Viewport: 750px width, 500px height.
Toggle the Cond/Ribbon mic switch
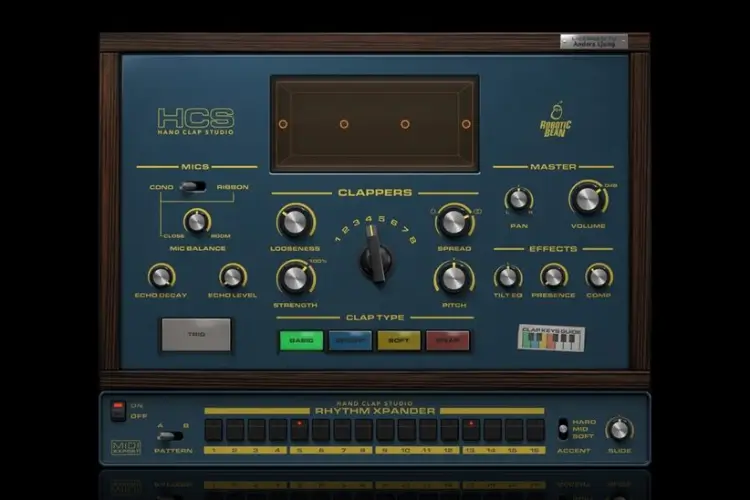(193, 187)
